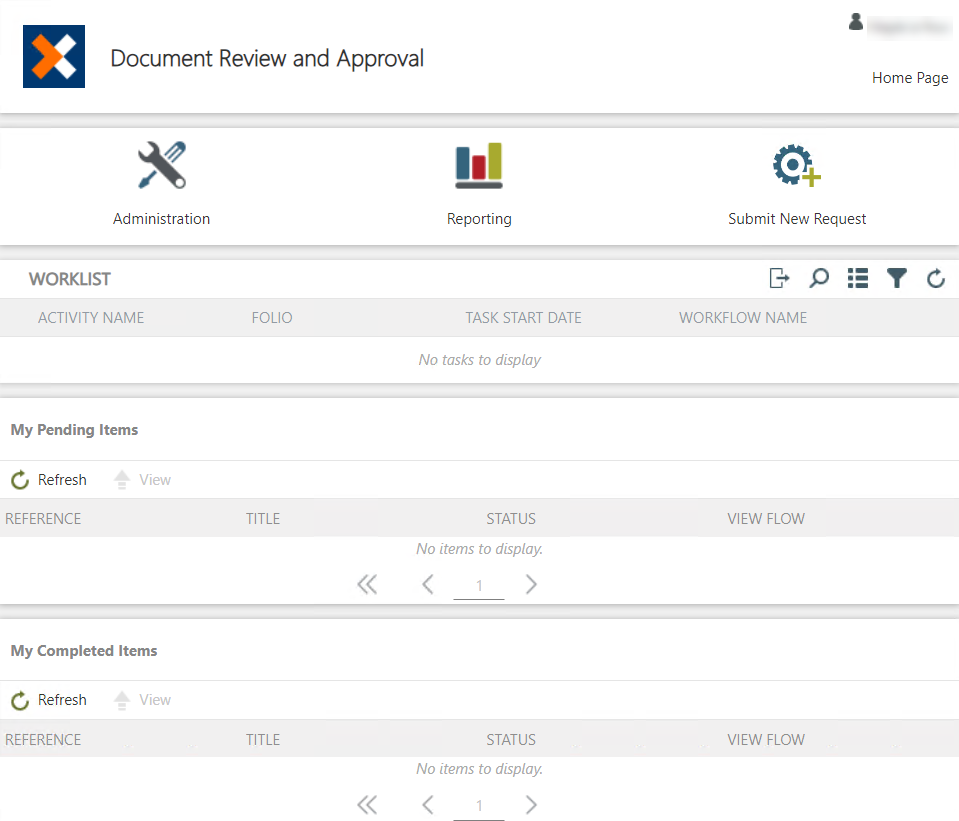Click the worklist list view icon

coord(857,279)
